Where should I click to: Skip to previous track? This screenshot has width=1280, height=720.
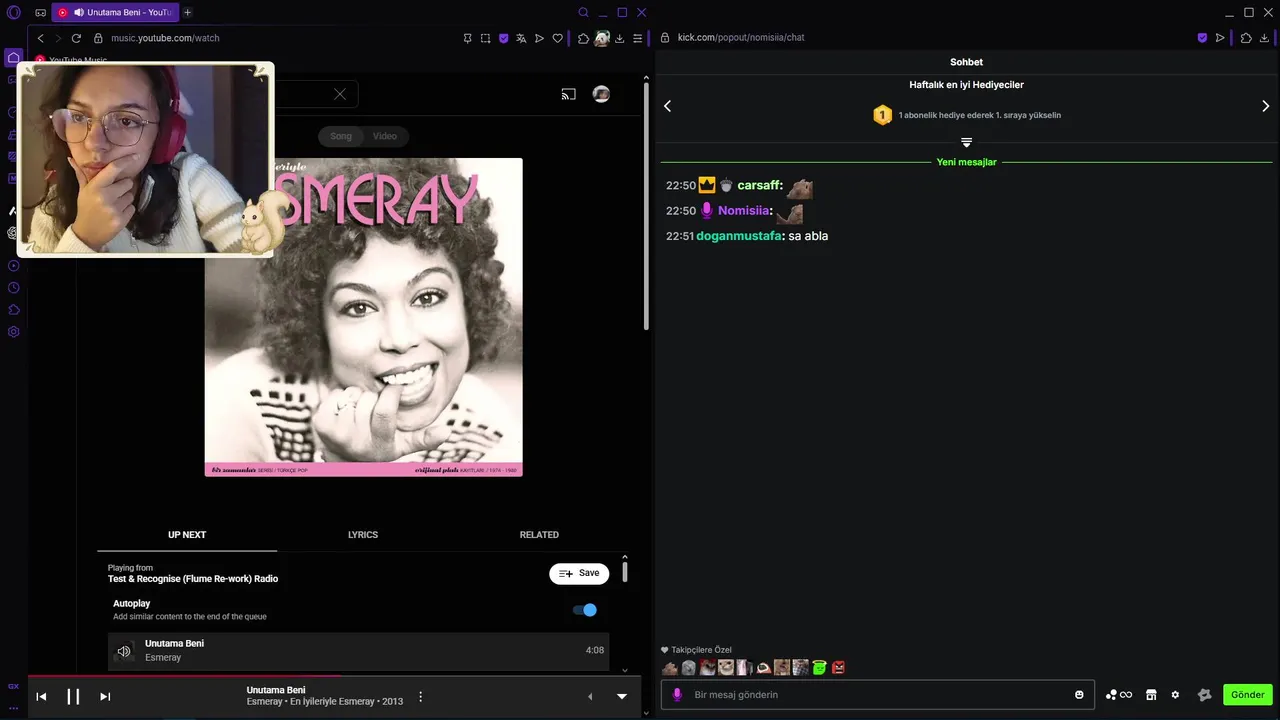41,696
